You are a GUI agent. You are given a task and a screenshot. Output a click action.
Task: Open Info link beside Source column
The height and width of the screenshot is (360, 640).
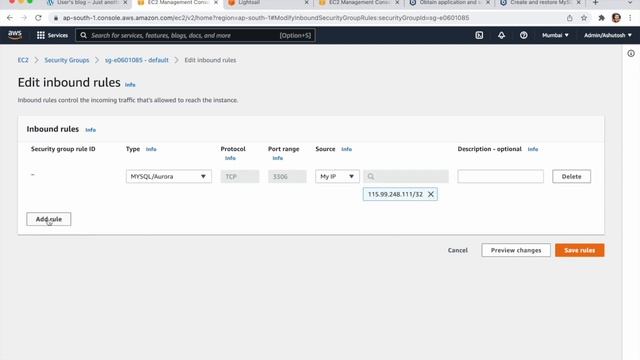347,149
